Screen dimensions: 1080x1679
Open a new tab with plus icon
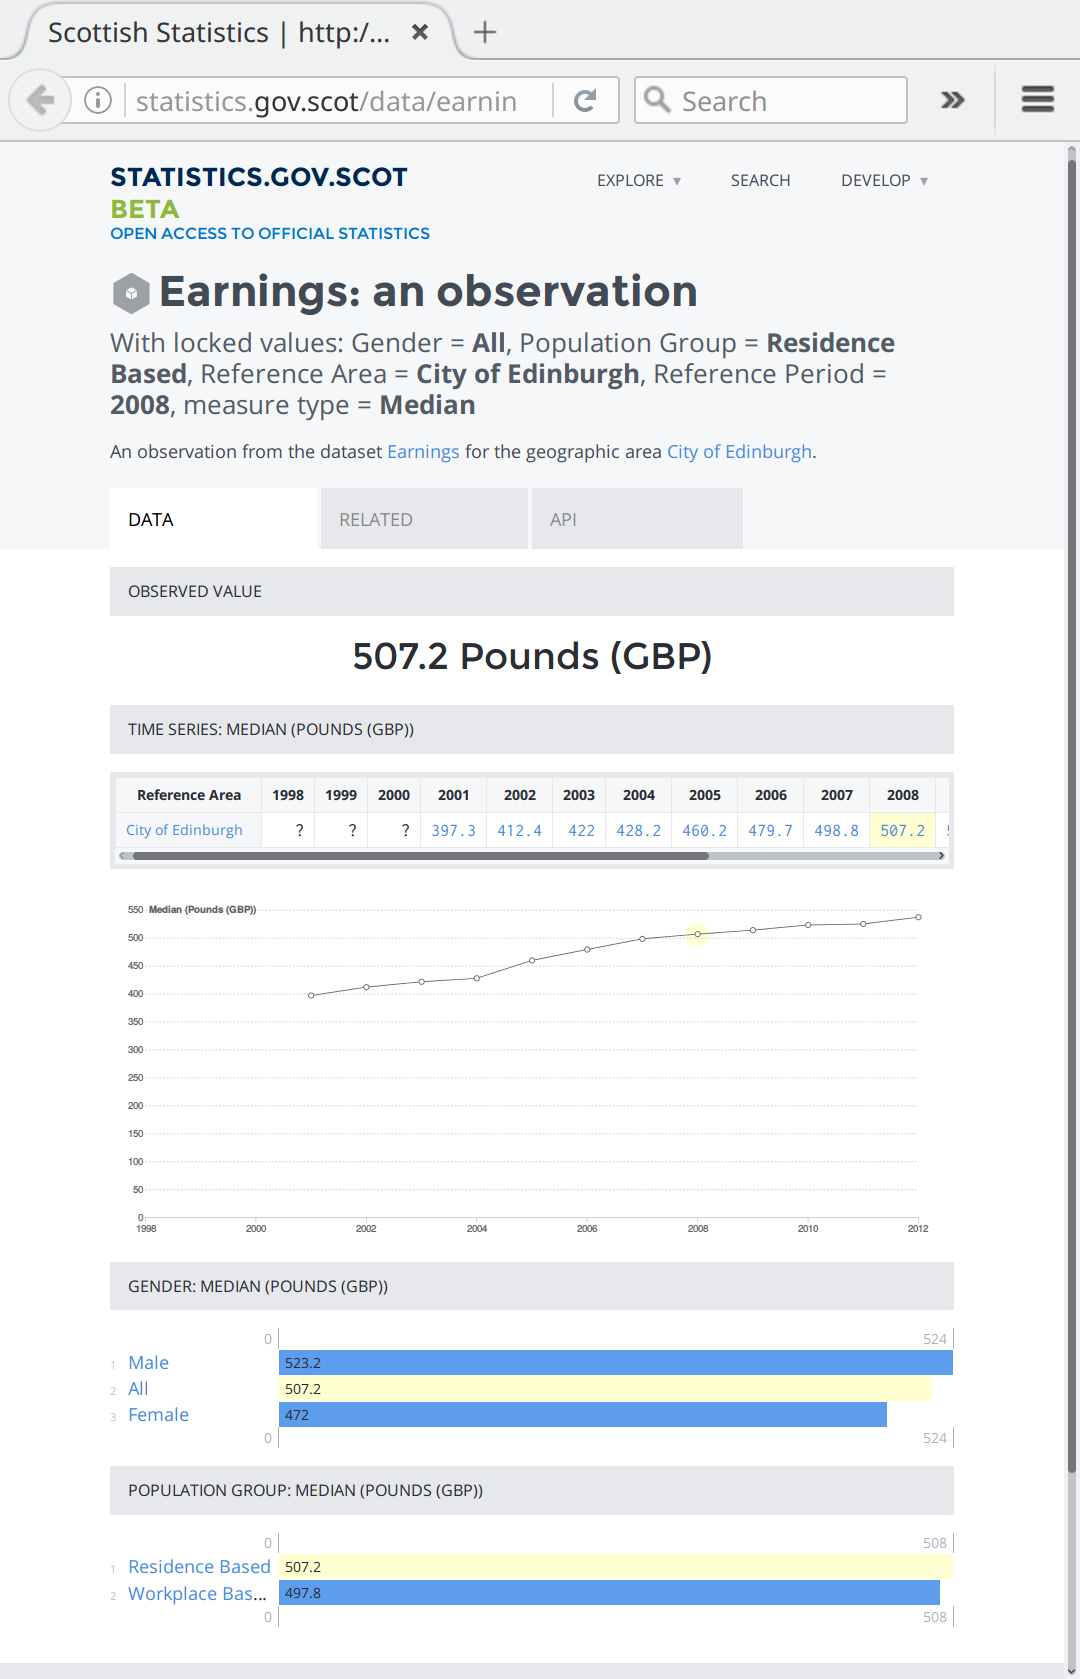pos(485,32)
